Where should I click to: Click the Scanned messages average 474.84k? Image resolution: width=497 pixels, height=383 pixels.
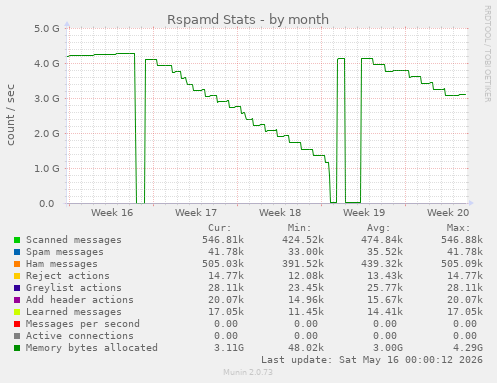pyautogui.click(x=382, y=240)
